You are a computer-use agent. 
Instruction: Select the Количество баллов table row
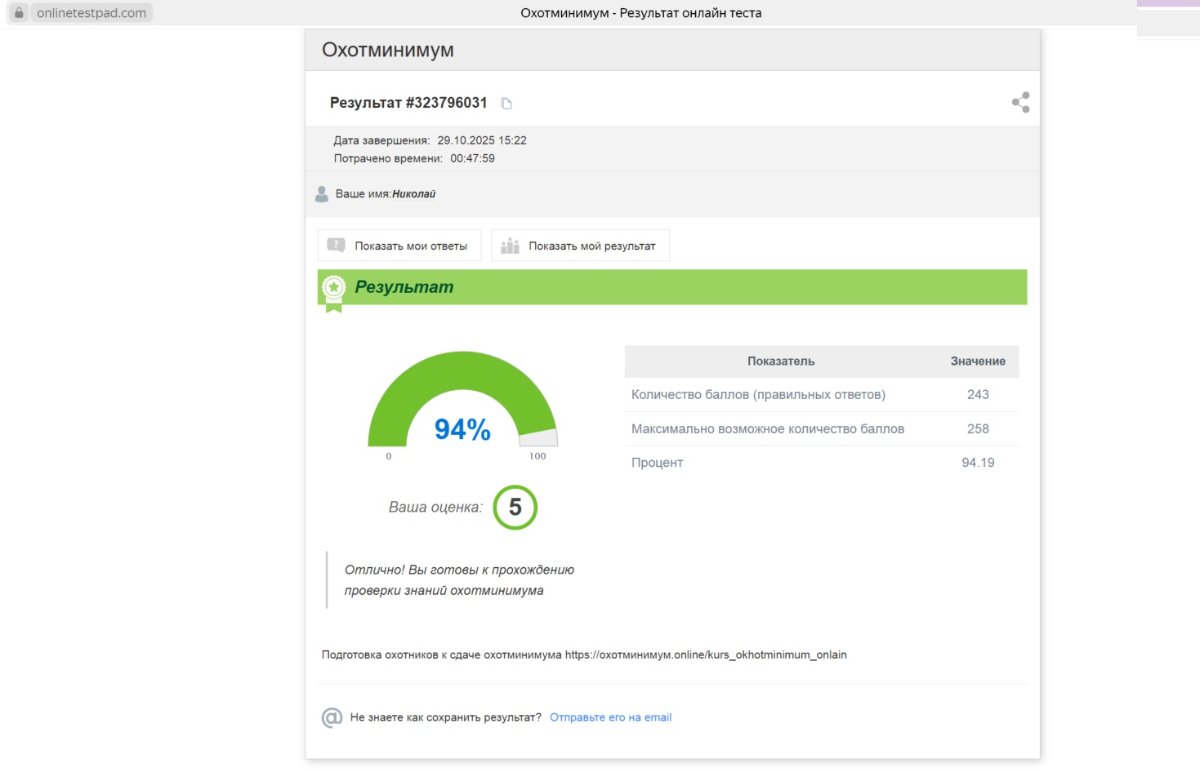click(x=758, y=395)
